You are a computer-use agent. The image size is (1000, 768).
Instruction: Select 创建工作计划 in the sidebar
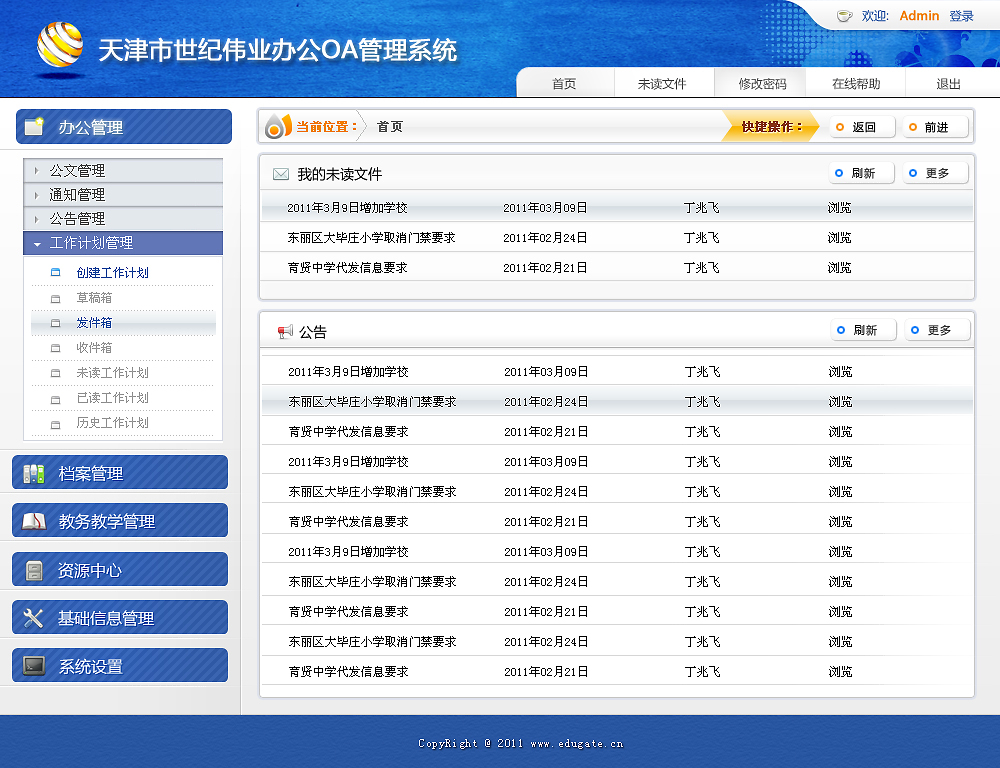[112, 273]
